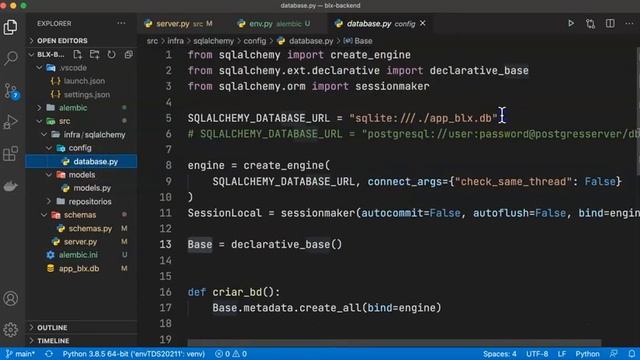
Task: Open the Docker view in activity bar
Action: point(11,187)
